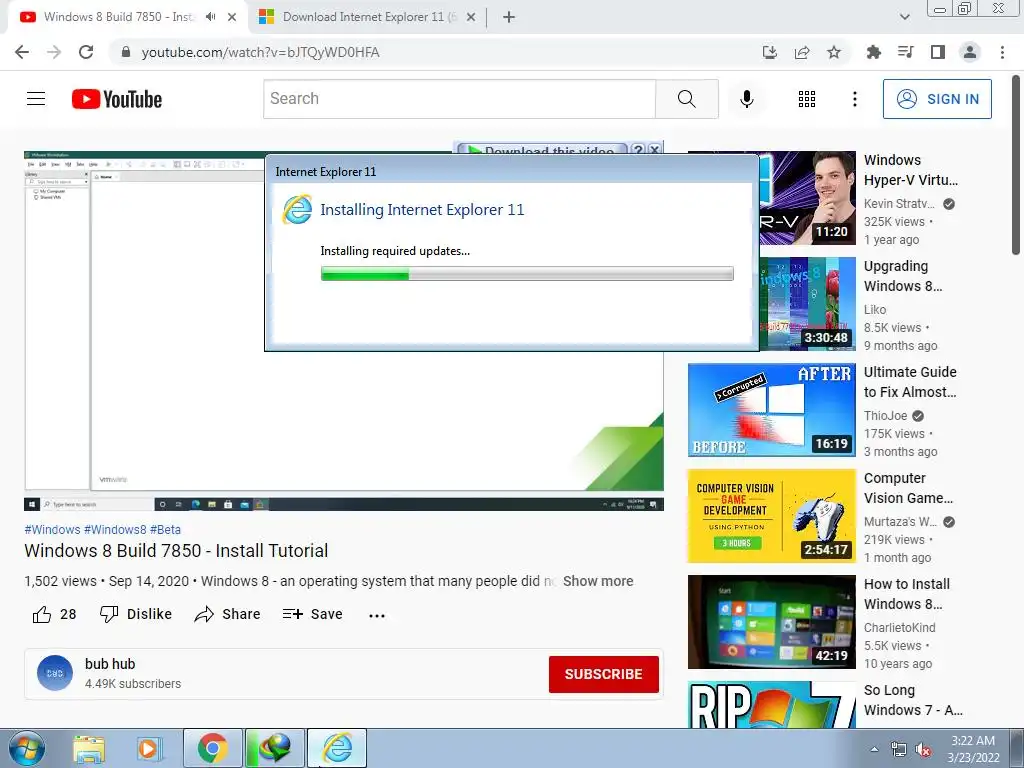Show hidden system tray icons
The image size is (1024, 768).
[x=874, y=749]
